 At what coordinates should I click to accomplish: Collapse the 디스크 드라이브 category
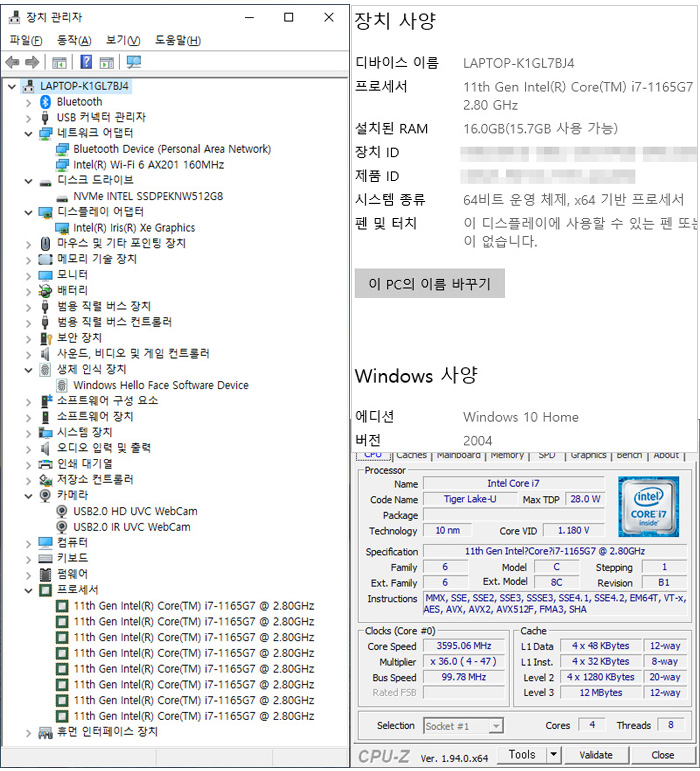[28, 181]
